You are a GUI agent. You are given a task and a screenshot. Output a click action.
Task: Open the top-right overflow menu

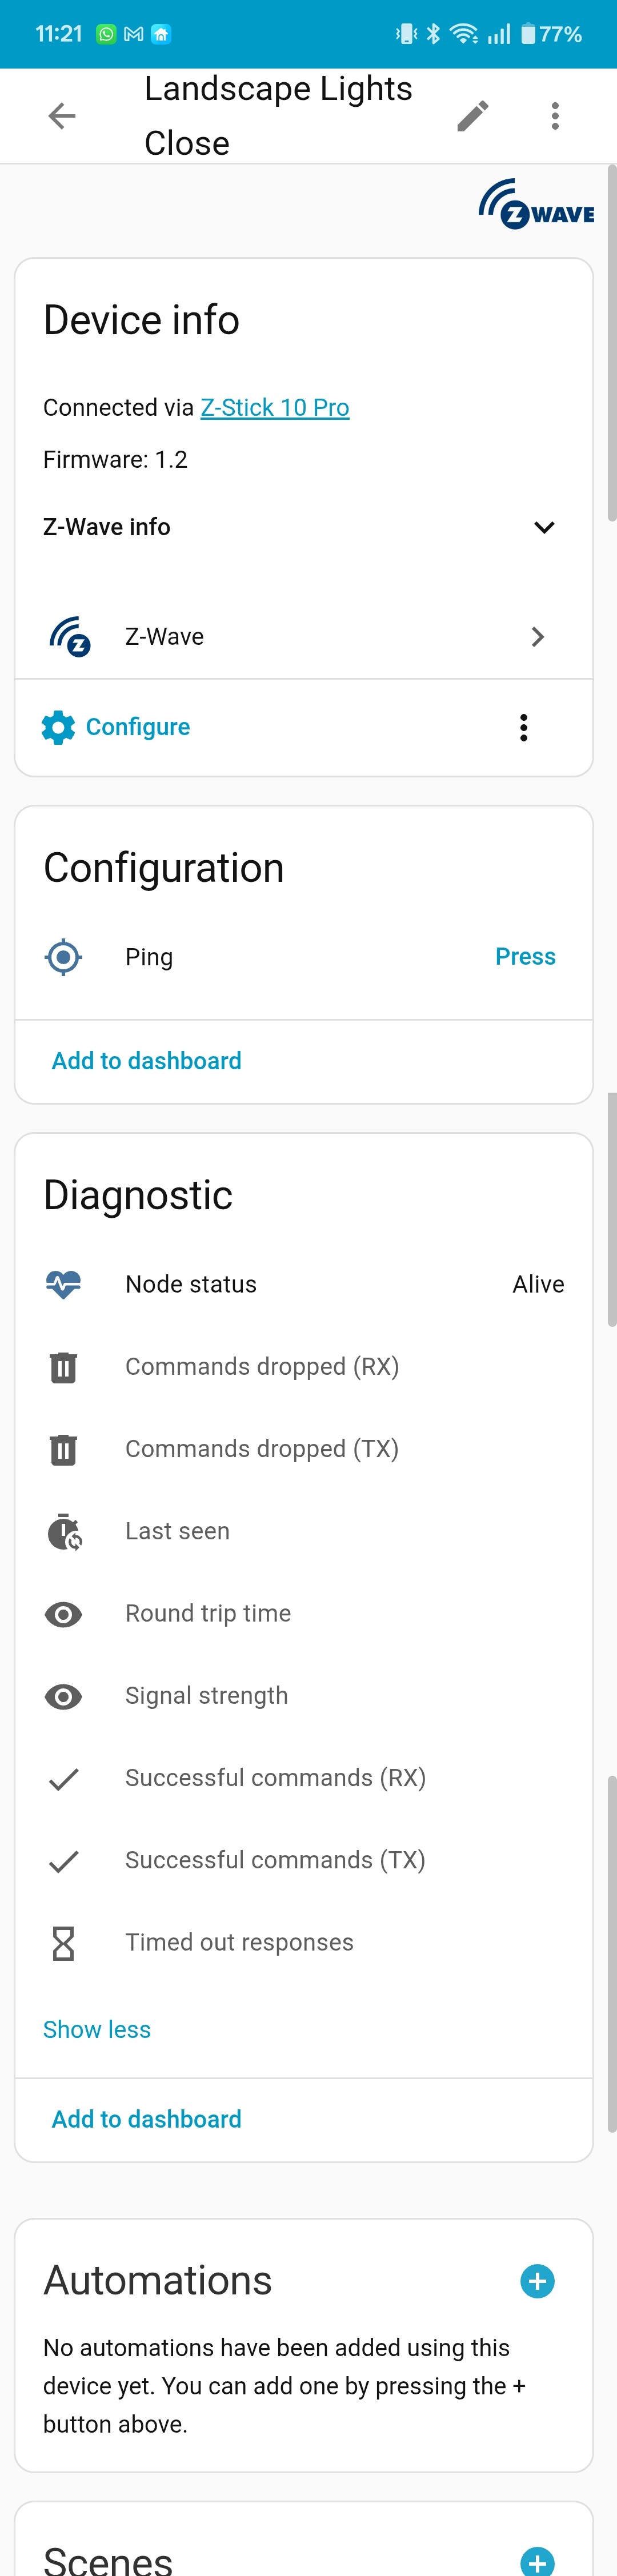[555, 116]
